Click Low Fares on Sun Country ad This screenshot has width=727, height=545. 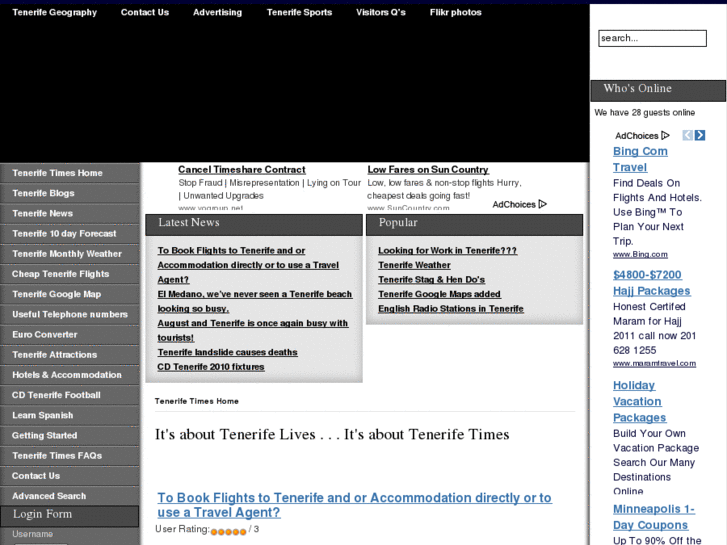click(428, 170)
